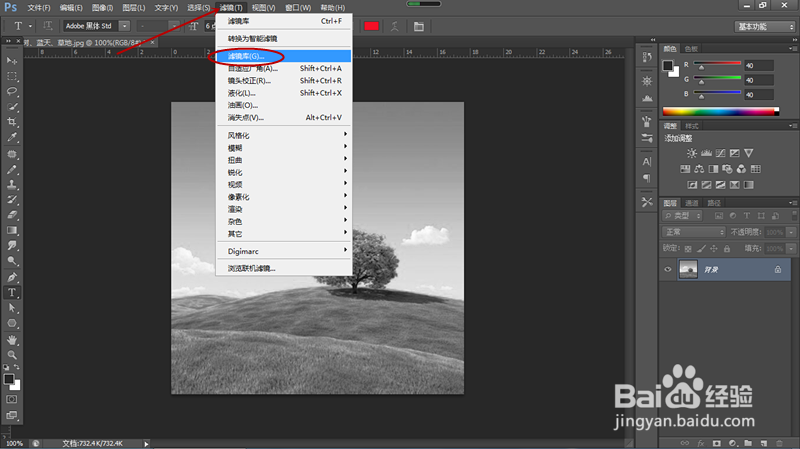Click the 背景 layer thumbnail

tap(688, 269)
